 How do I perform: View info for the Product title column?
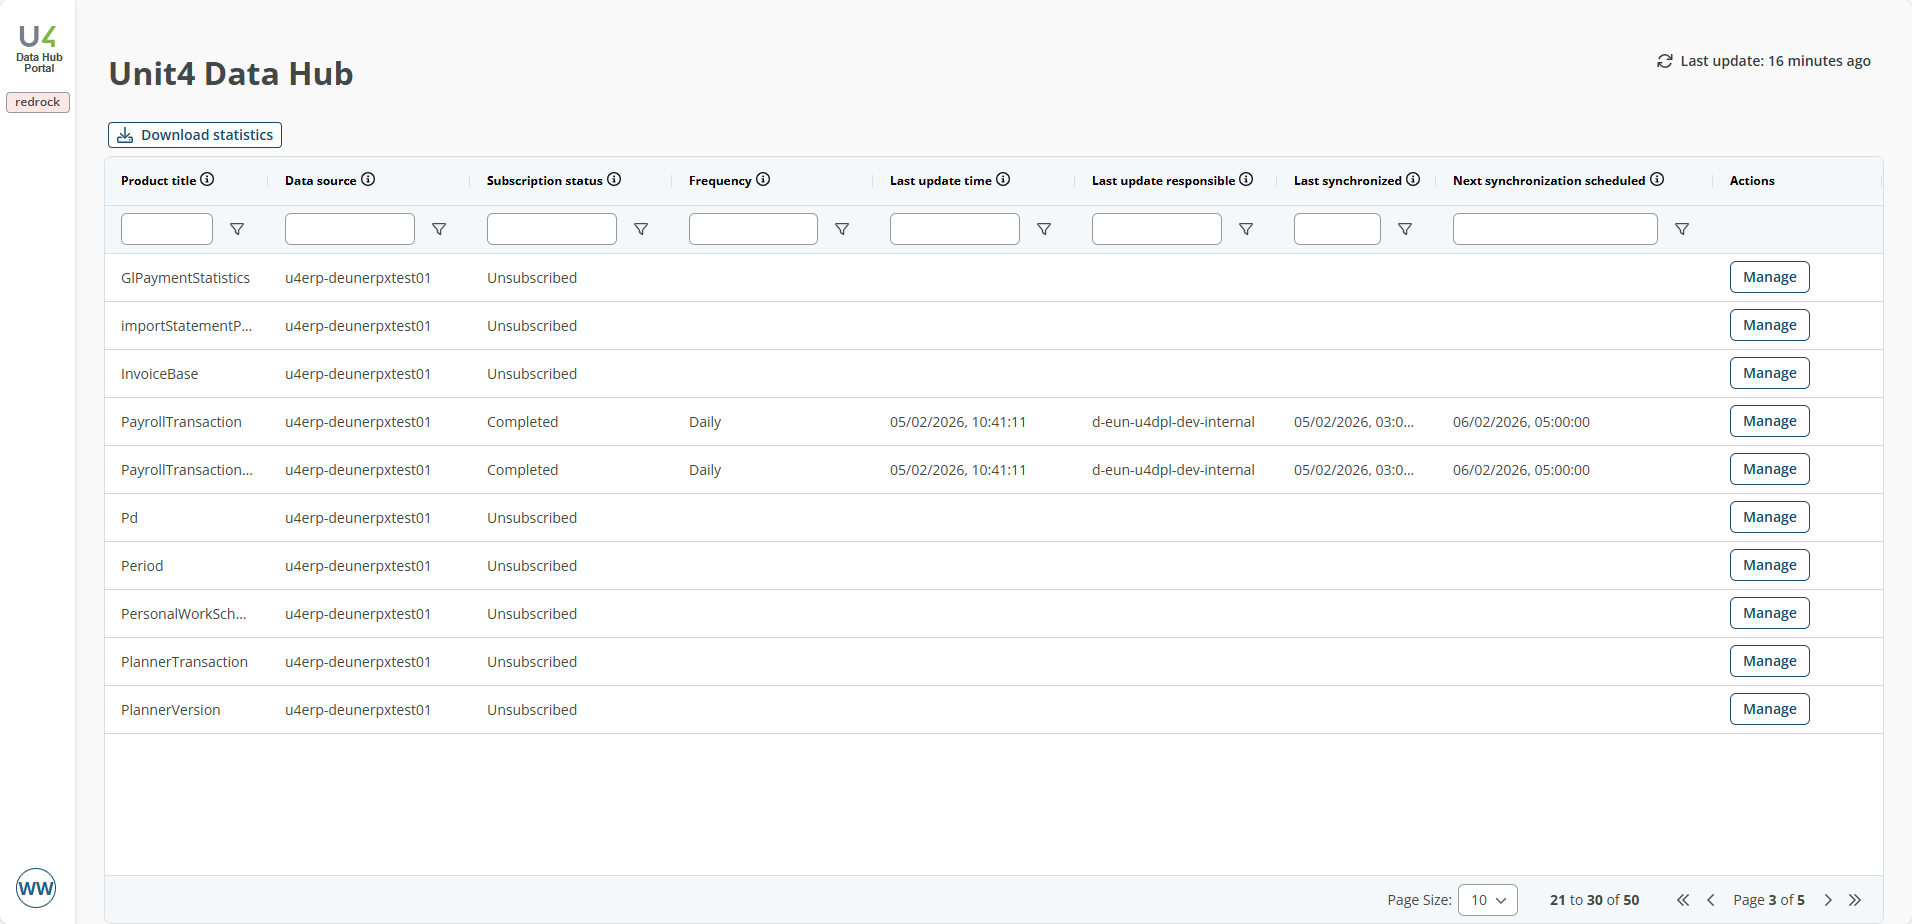[x=207, y=180]
